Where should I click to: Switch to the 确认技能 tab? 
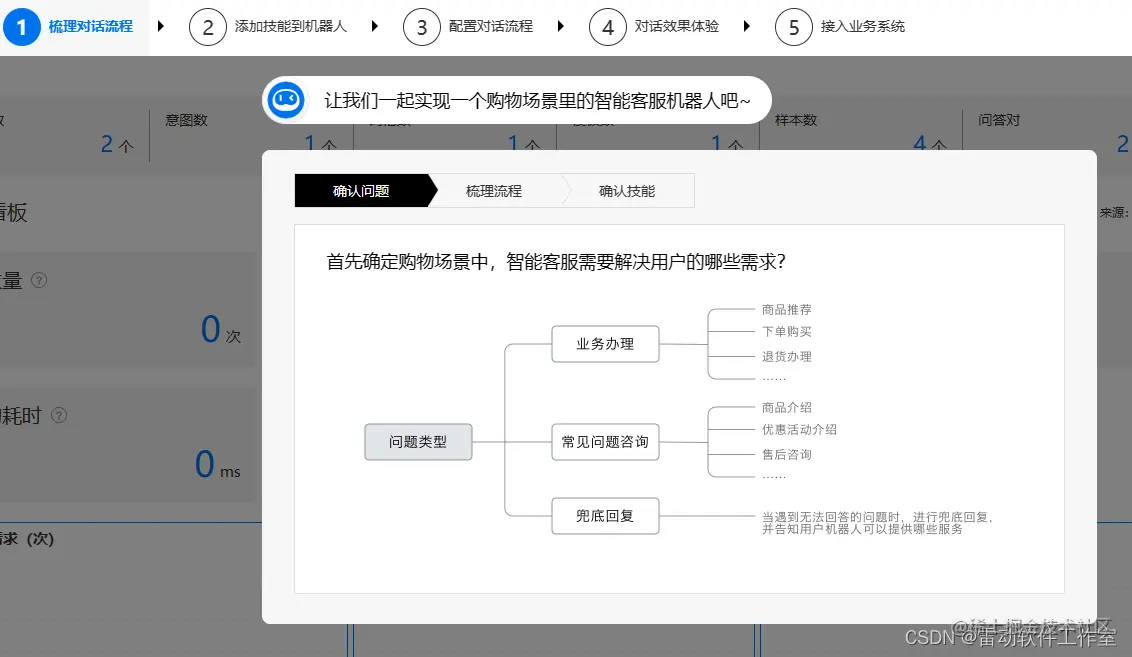point(630,190)
